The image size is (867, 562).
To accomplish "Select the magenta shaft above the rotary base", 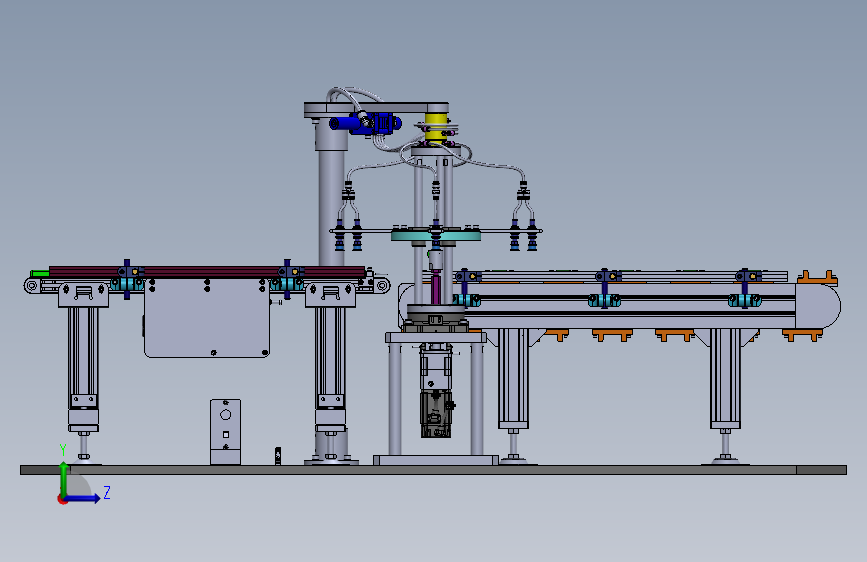I will pyautogui.click(x=436, y=289).
